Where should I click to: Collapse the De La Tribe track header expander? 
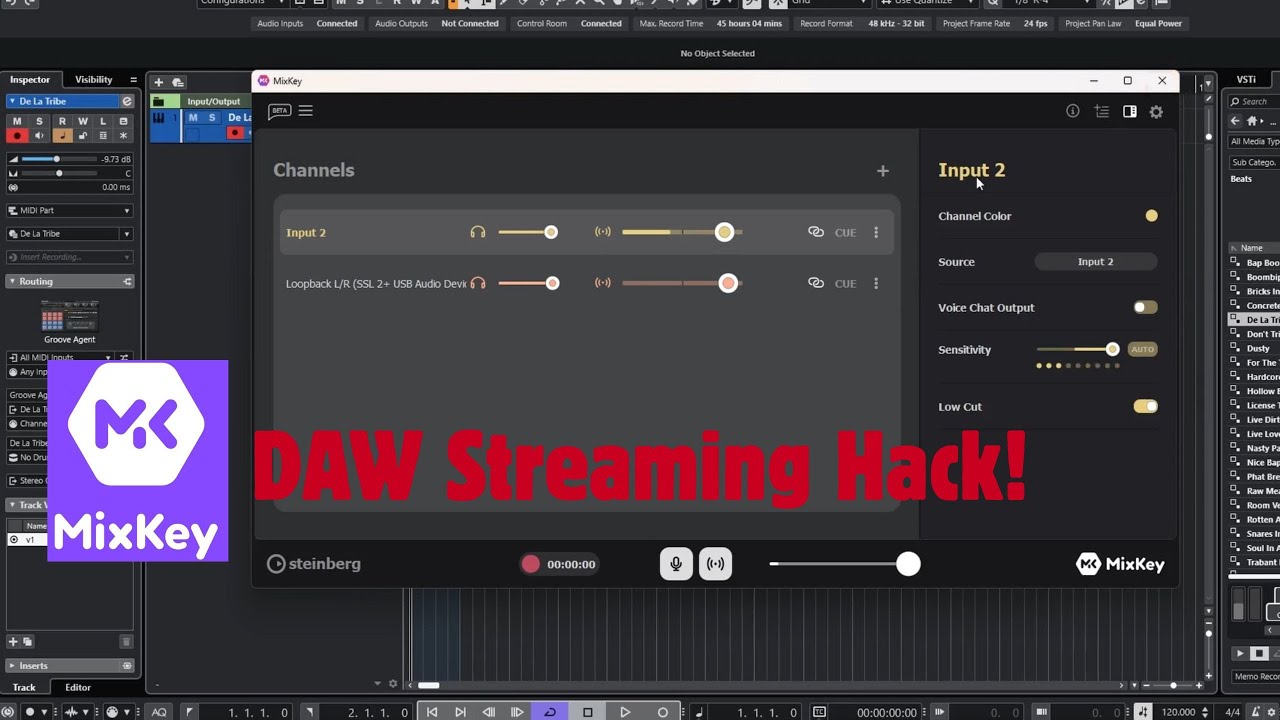point(11,101)
